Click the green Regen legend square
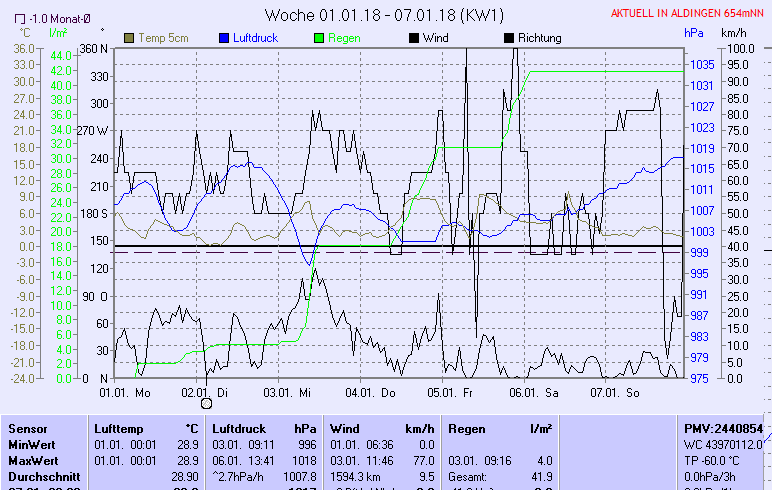The image size is (772, 490). click(319, 38)
